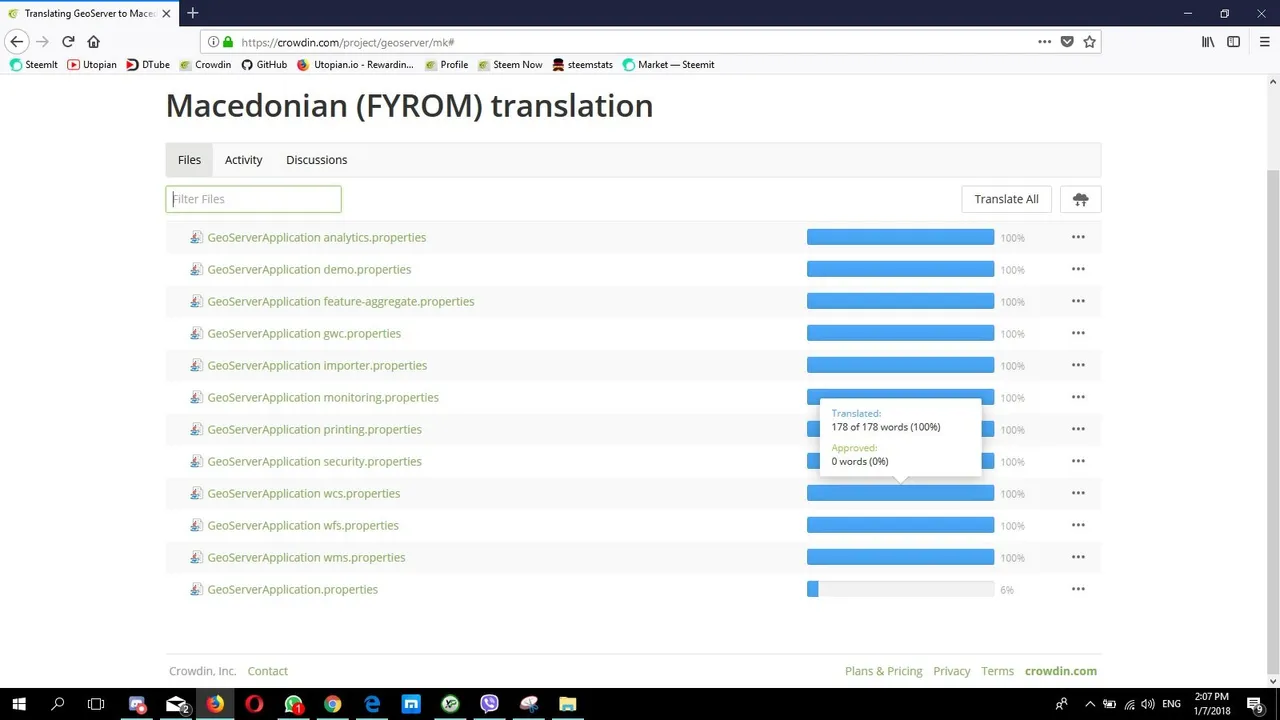Click the Translate All button
The height and width of the screenshot is (720, 1280).
coord(1006,199)
